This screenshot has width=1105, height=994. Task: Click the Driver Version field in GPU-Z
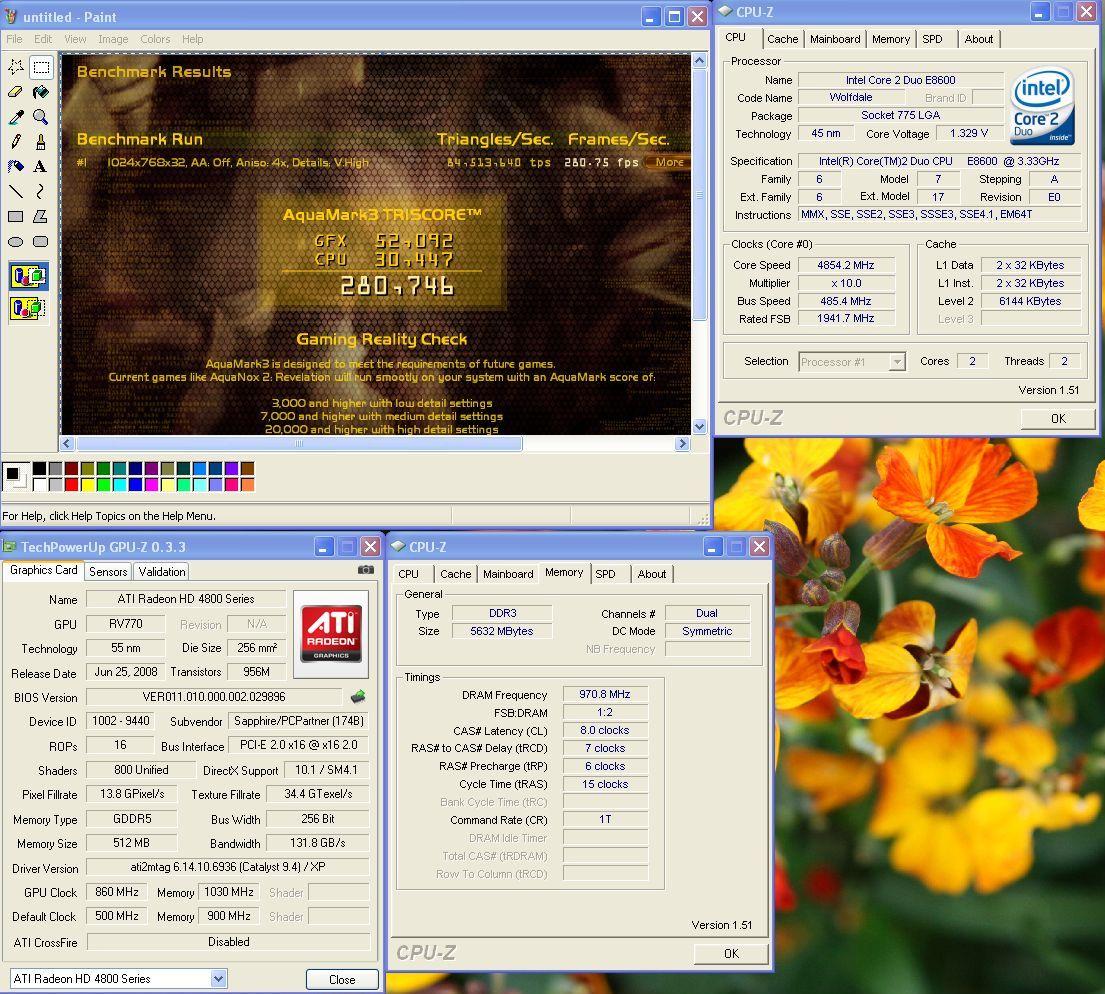tap(228, 867)
